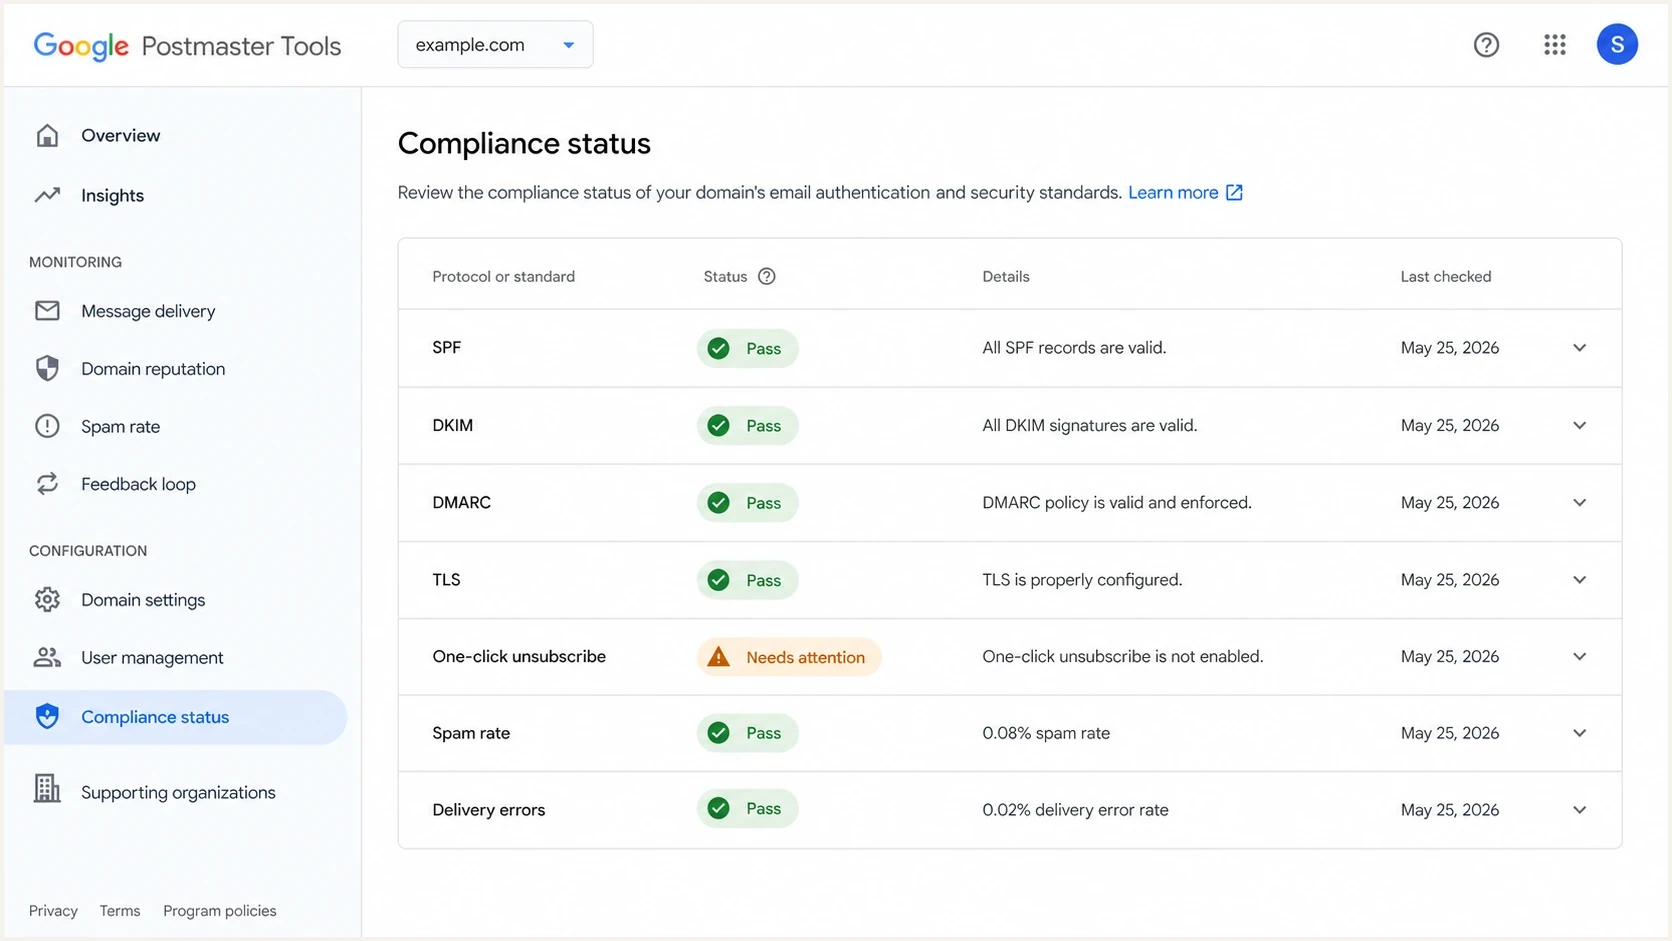This screenshot has width=1672, height=941.
Task: Click 'One-click unsubscribe is not enabled.' text
Action: coord(1123,657)
